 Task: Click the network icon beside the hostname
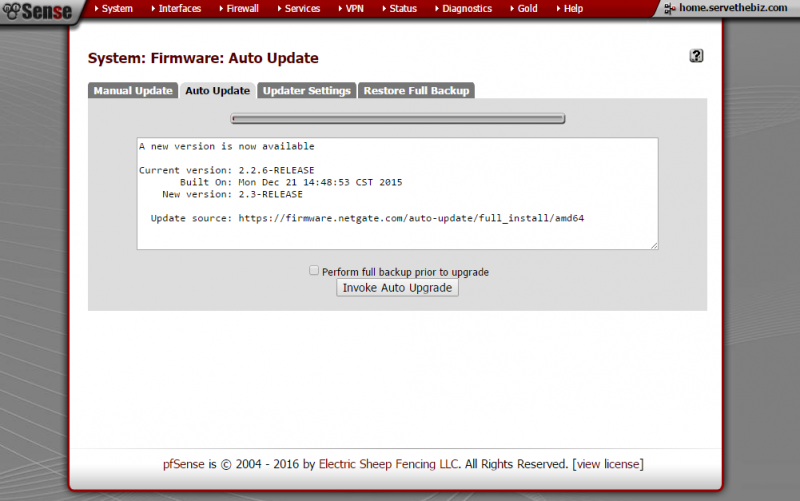click(x=669, y=8)
